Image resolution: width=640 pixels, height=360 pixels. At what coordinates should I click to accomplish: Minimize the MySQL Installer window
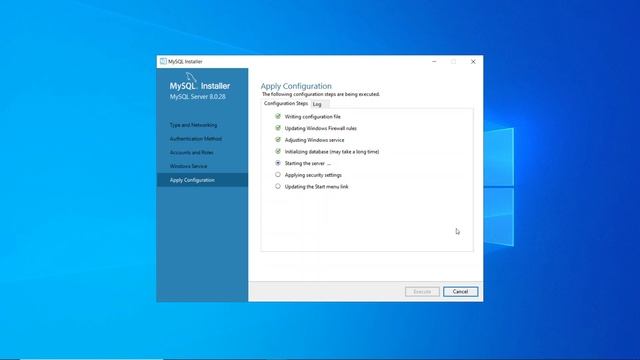point(434,62)
